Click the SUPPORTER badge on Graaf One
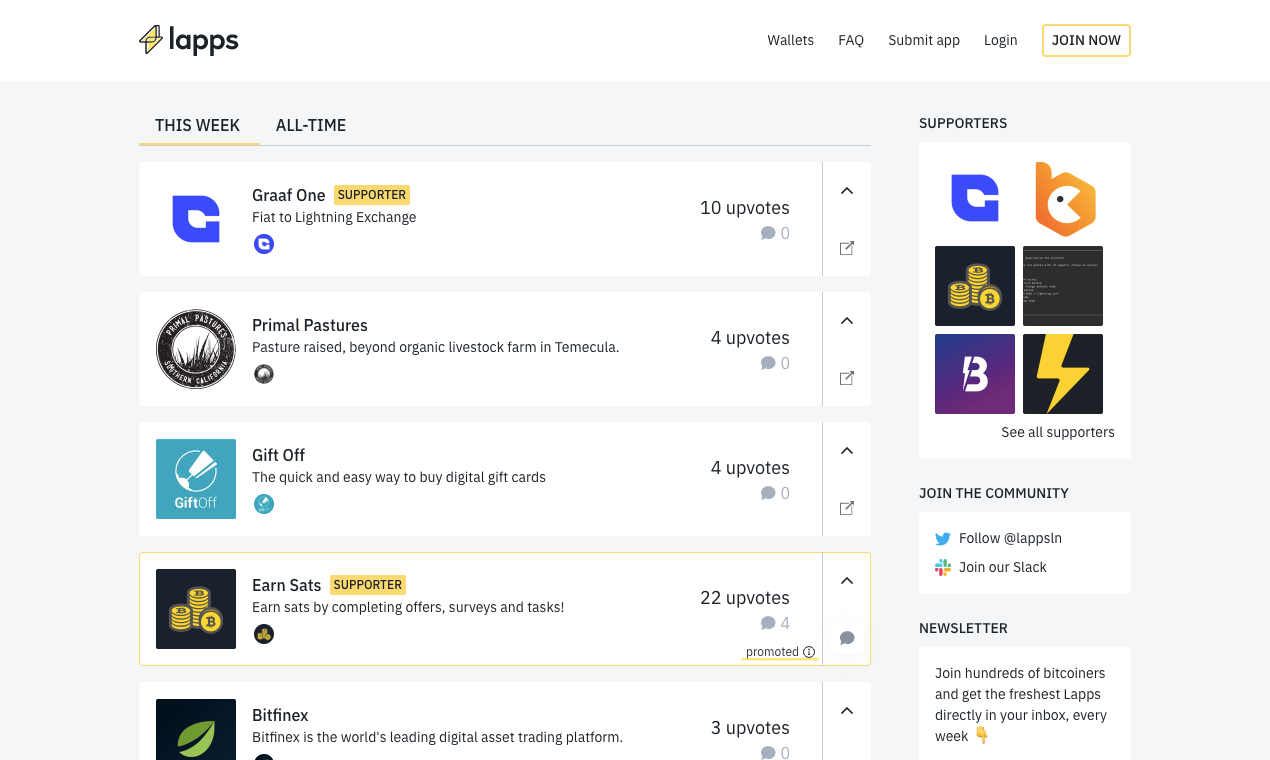Image resolution: width=1270 pixels, height=760 pixels. pyautogui.click(x=372, y=195)
